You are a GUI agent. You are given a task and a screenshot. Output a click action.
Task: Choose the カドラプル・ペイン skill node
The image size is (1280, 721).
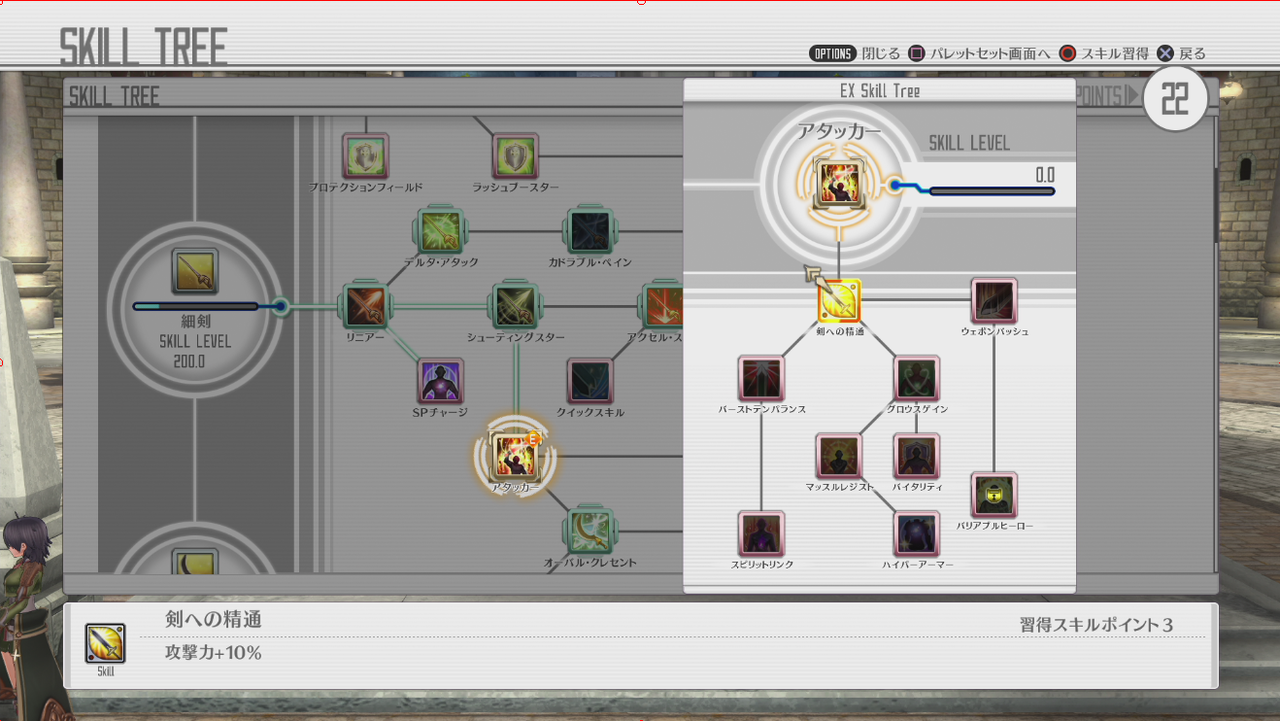point(589,231)
